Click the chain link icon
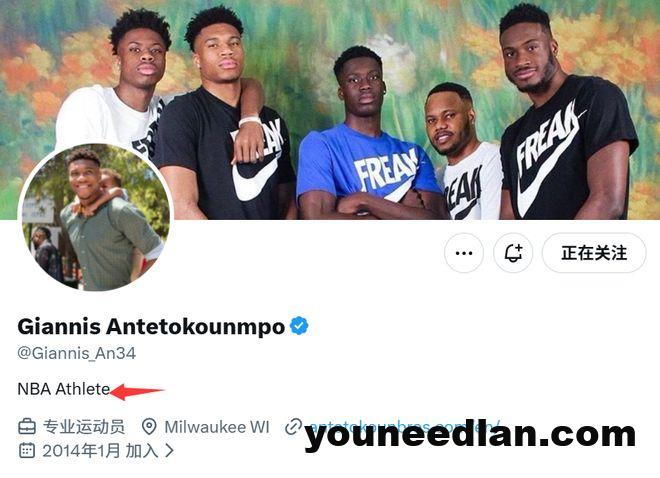Screen dimensions: 660x478 click(293, 426)
